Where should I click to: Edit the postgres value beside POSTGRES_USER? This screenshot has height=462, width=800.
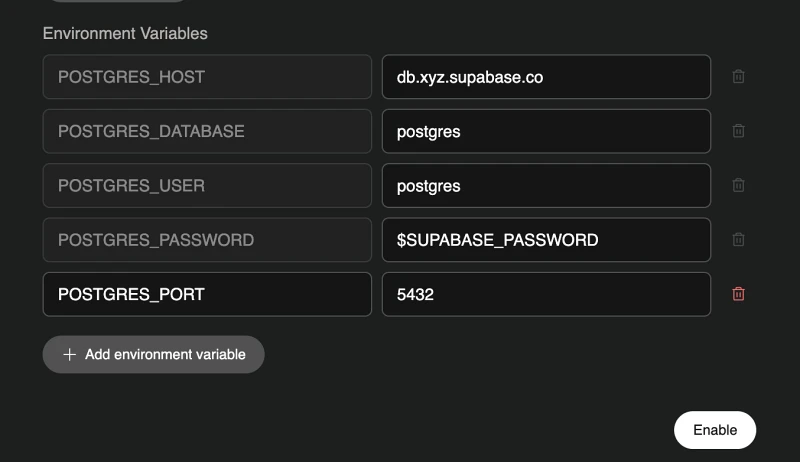546,186
